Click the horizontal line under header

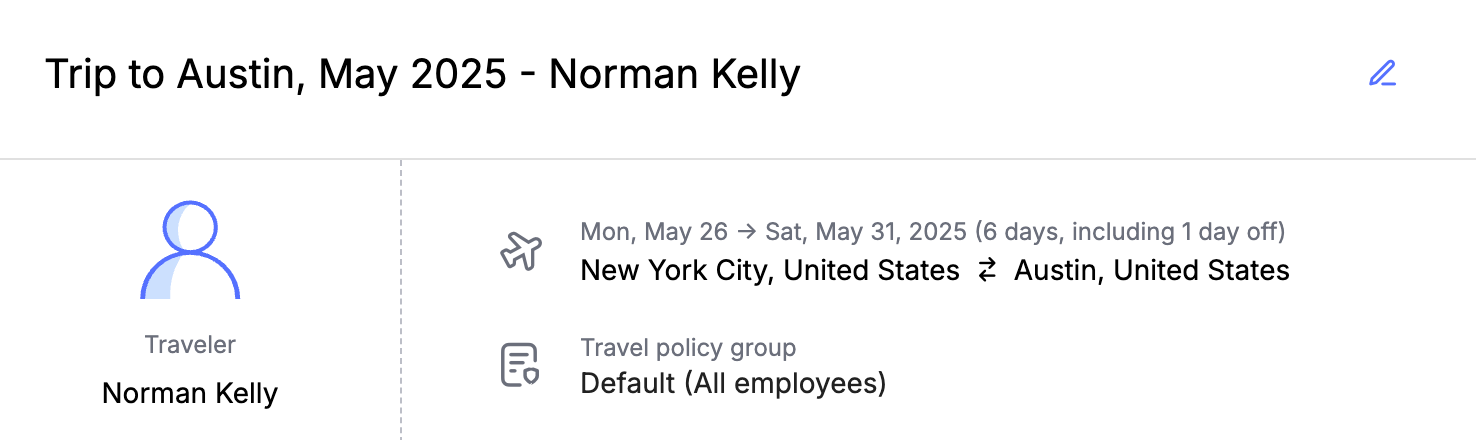click(x=738, y=159)
